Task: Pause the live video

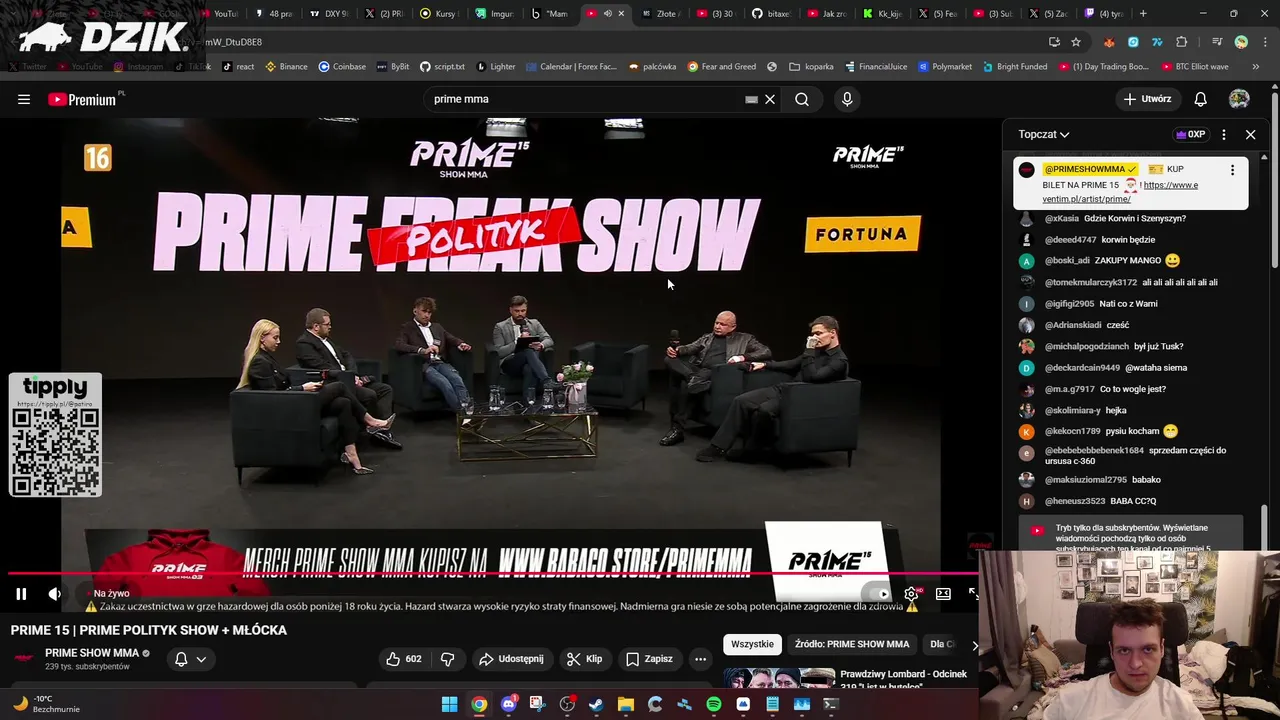Action: click(21, 594)
